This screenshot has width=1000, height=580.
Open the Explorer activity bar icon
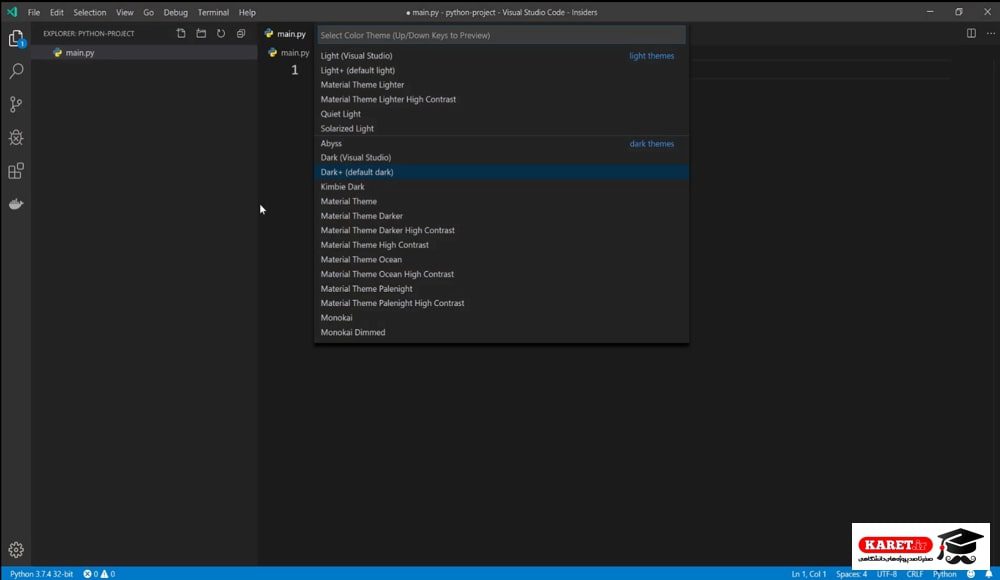[16, 38]
